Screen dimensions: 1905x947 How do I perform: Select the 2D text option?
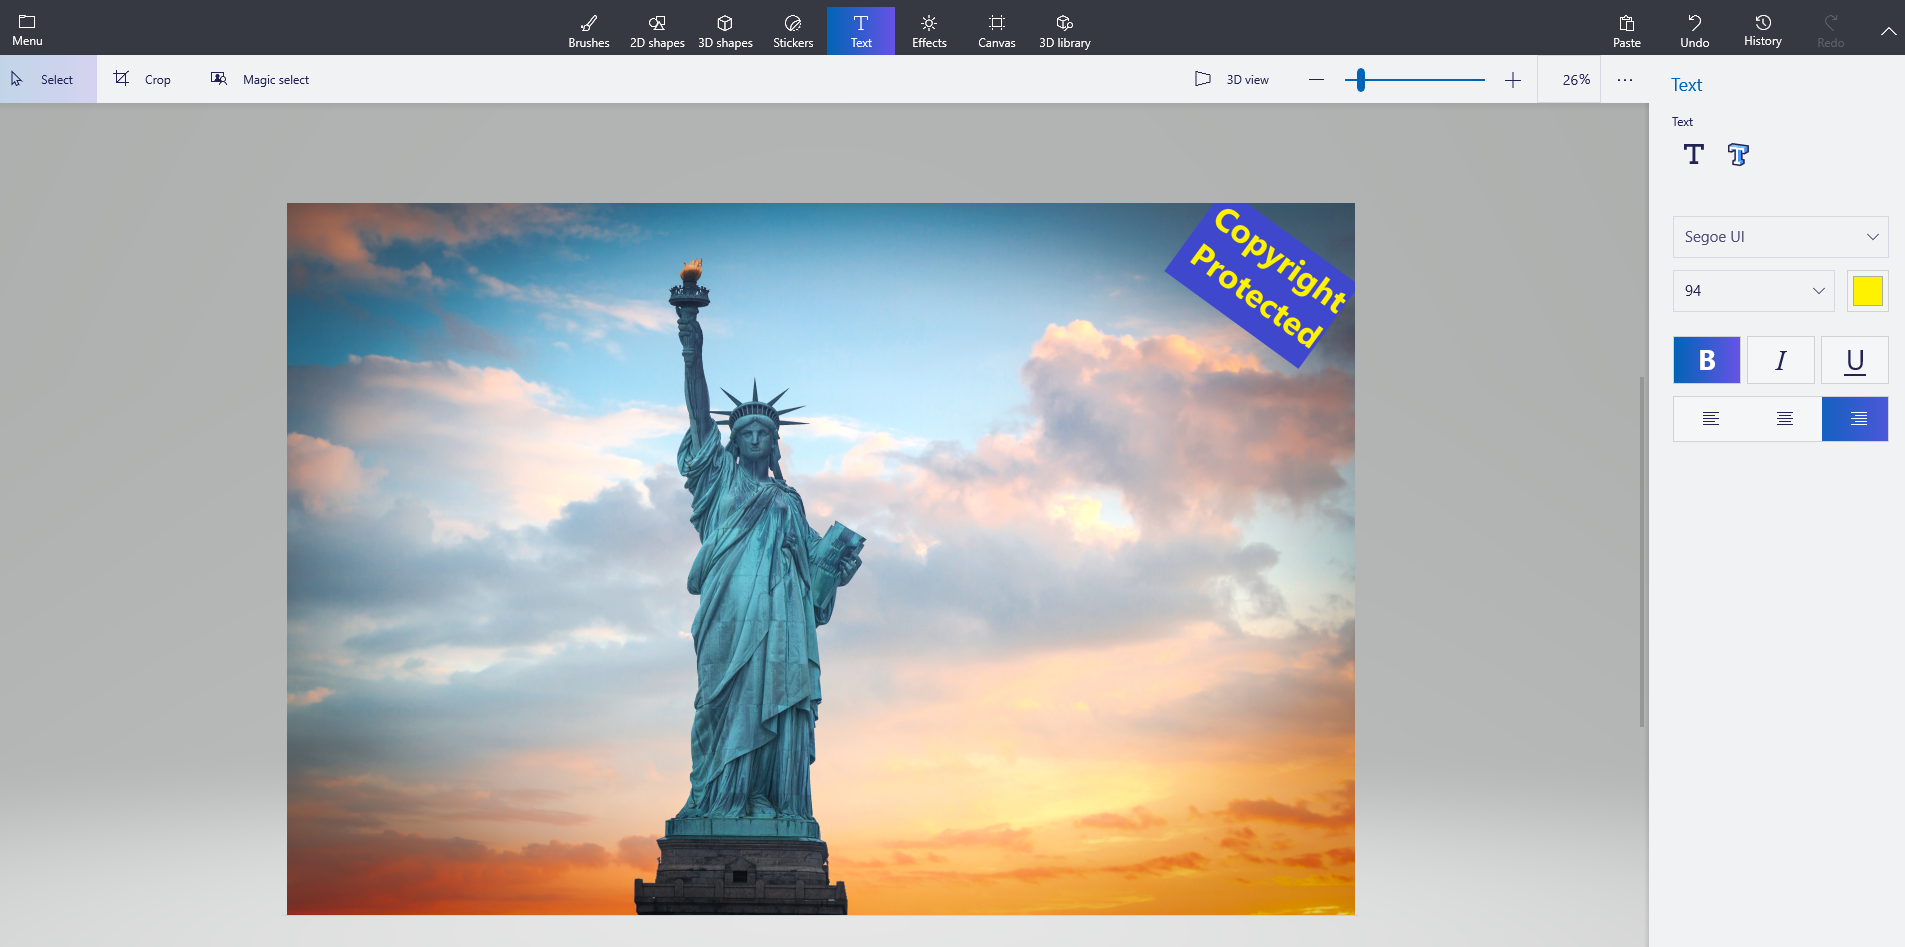(1693, 154)
